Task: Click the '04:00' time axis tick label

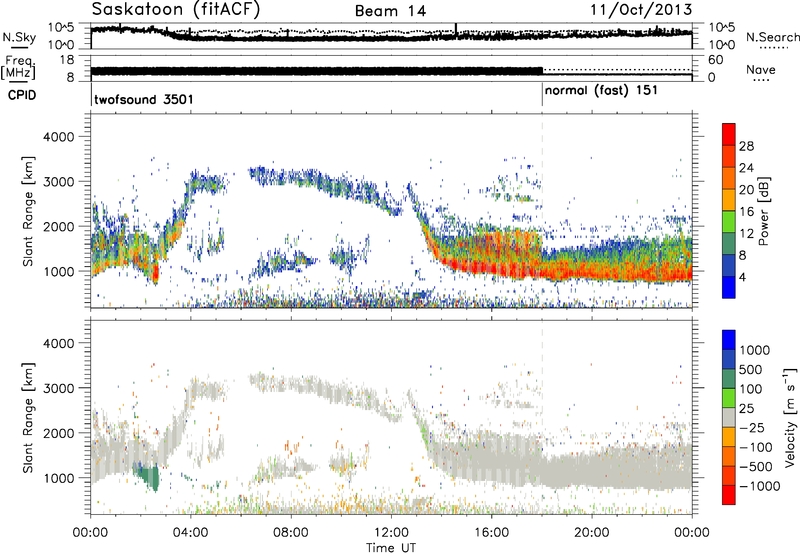Action: 190,533
